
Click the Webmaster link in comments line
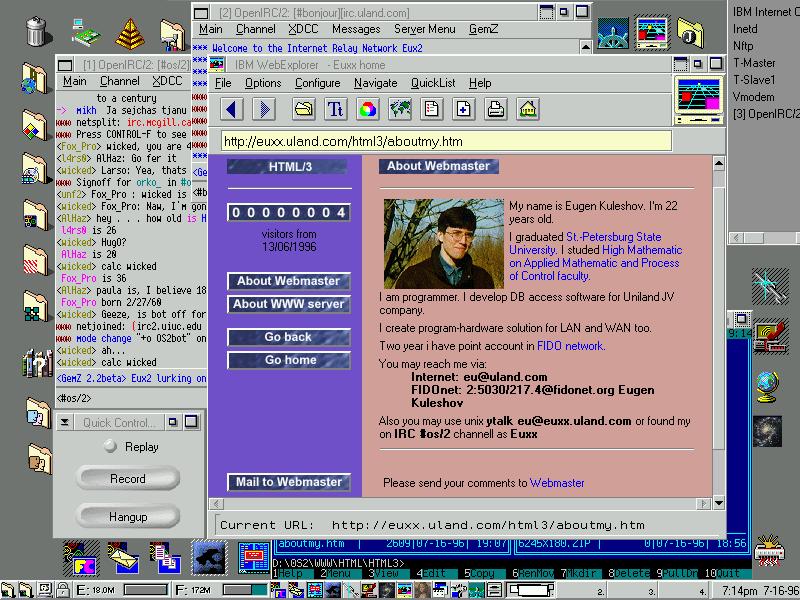click(557, 483)
